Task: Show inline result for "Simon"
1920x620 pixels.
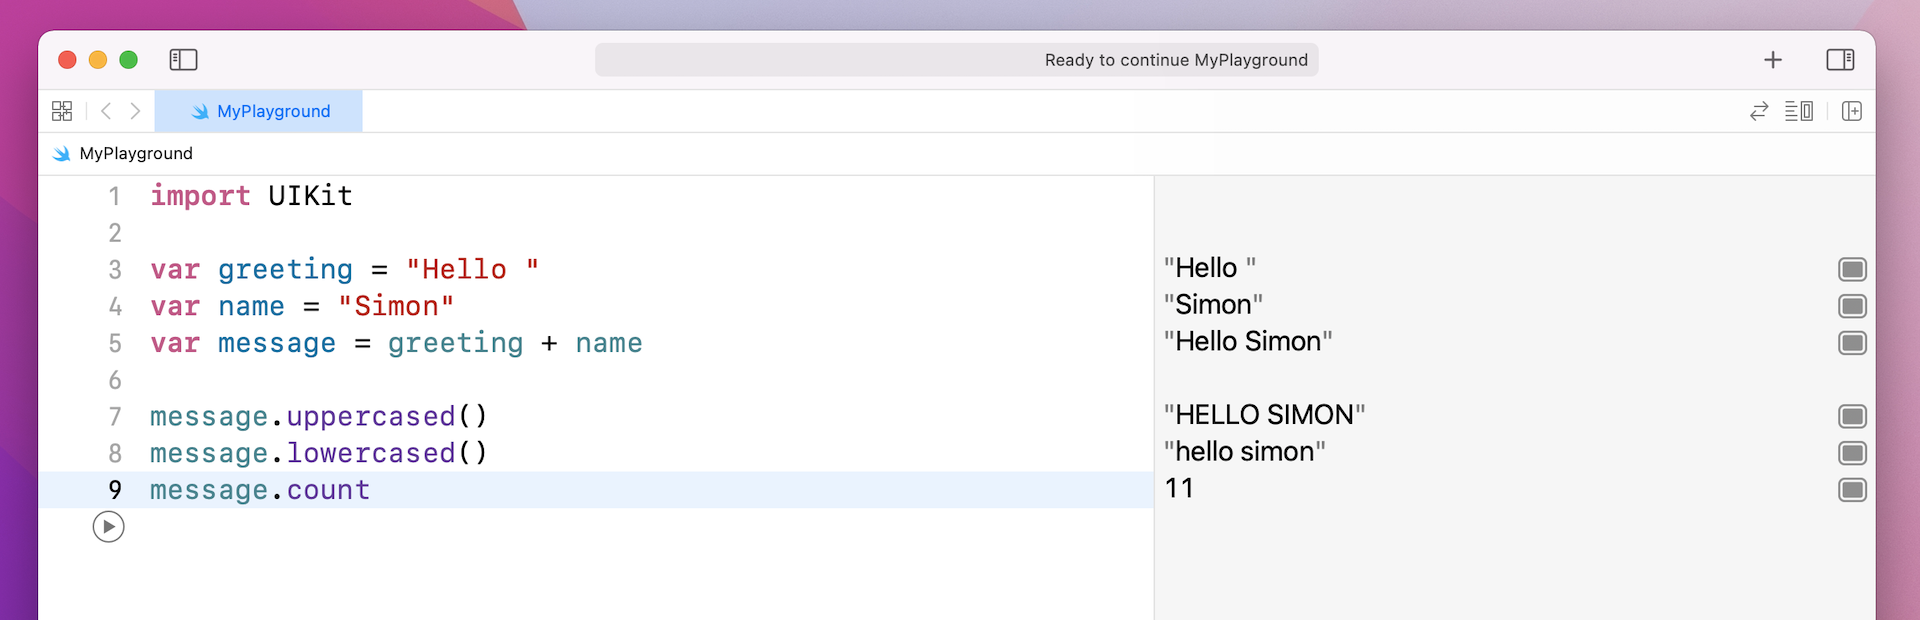Action: coord(1852,306)
